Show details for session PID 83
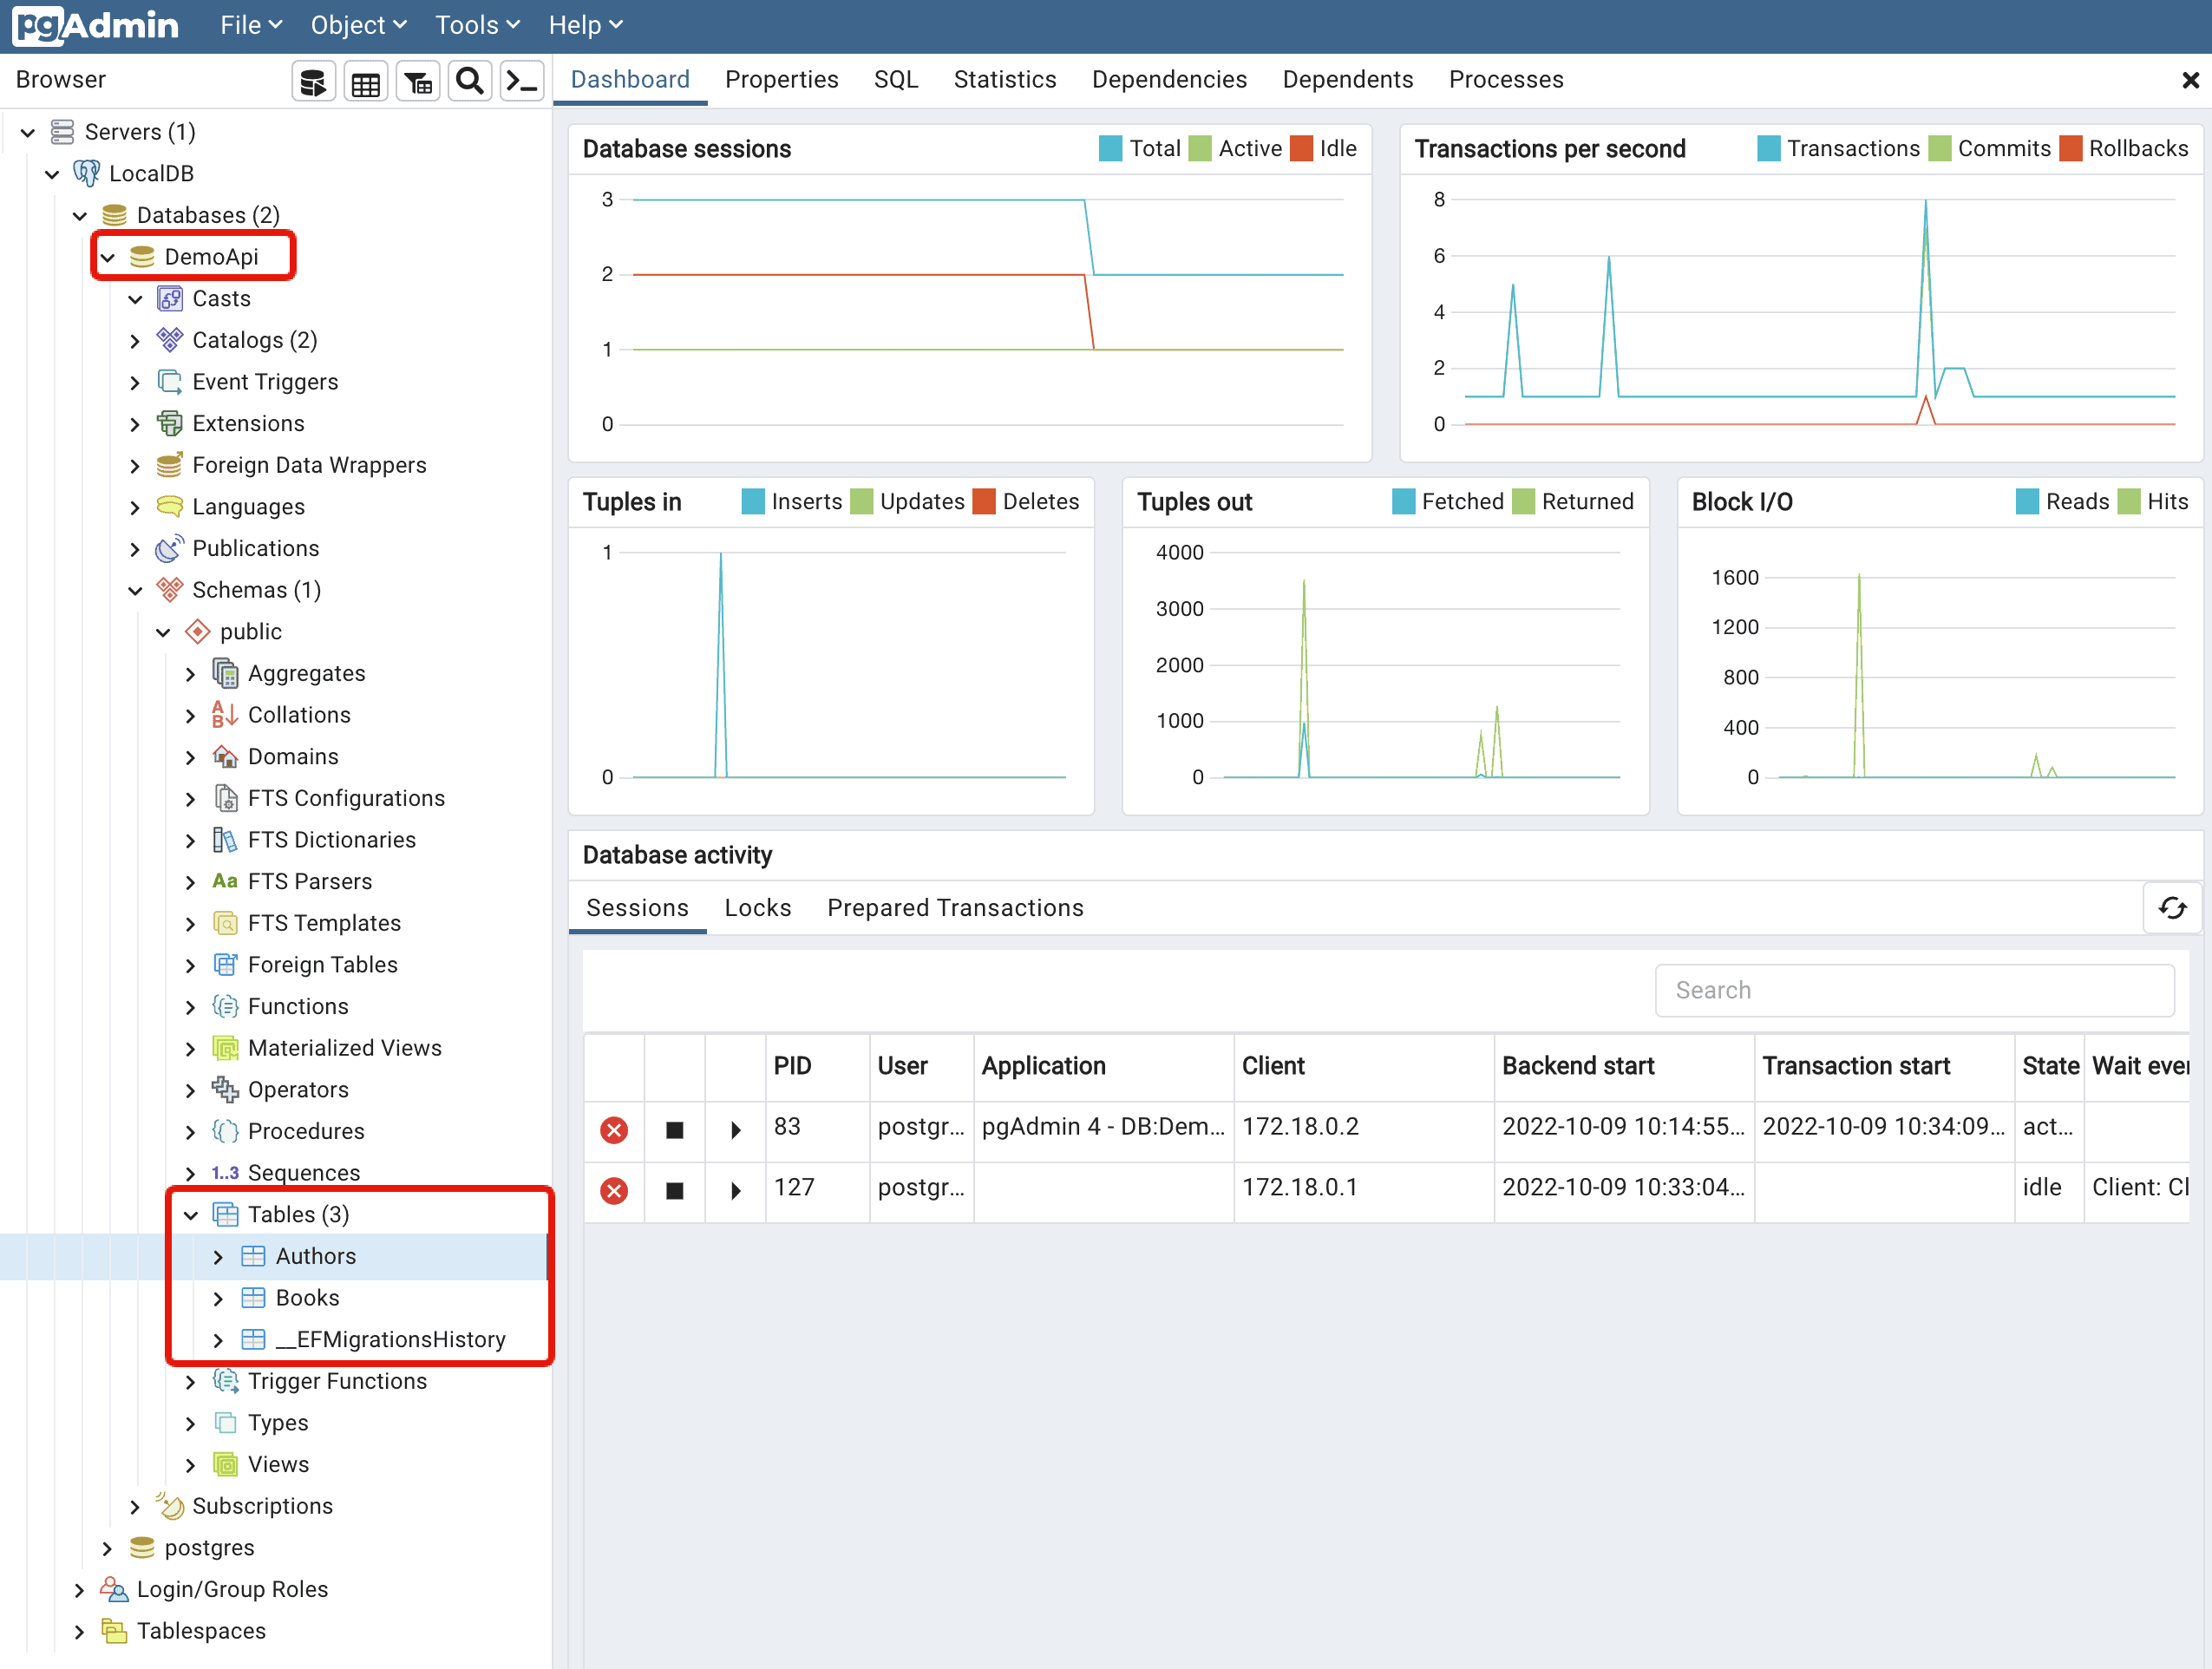This screenshot has width=2212, height=1669. coord(735,1130)
